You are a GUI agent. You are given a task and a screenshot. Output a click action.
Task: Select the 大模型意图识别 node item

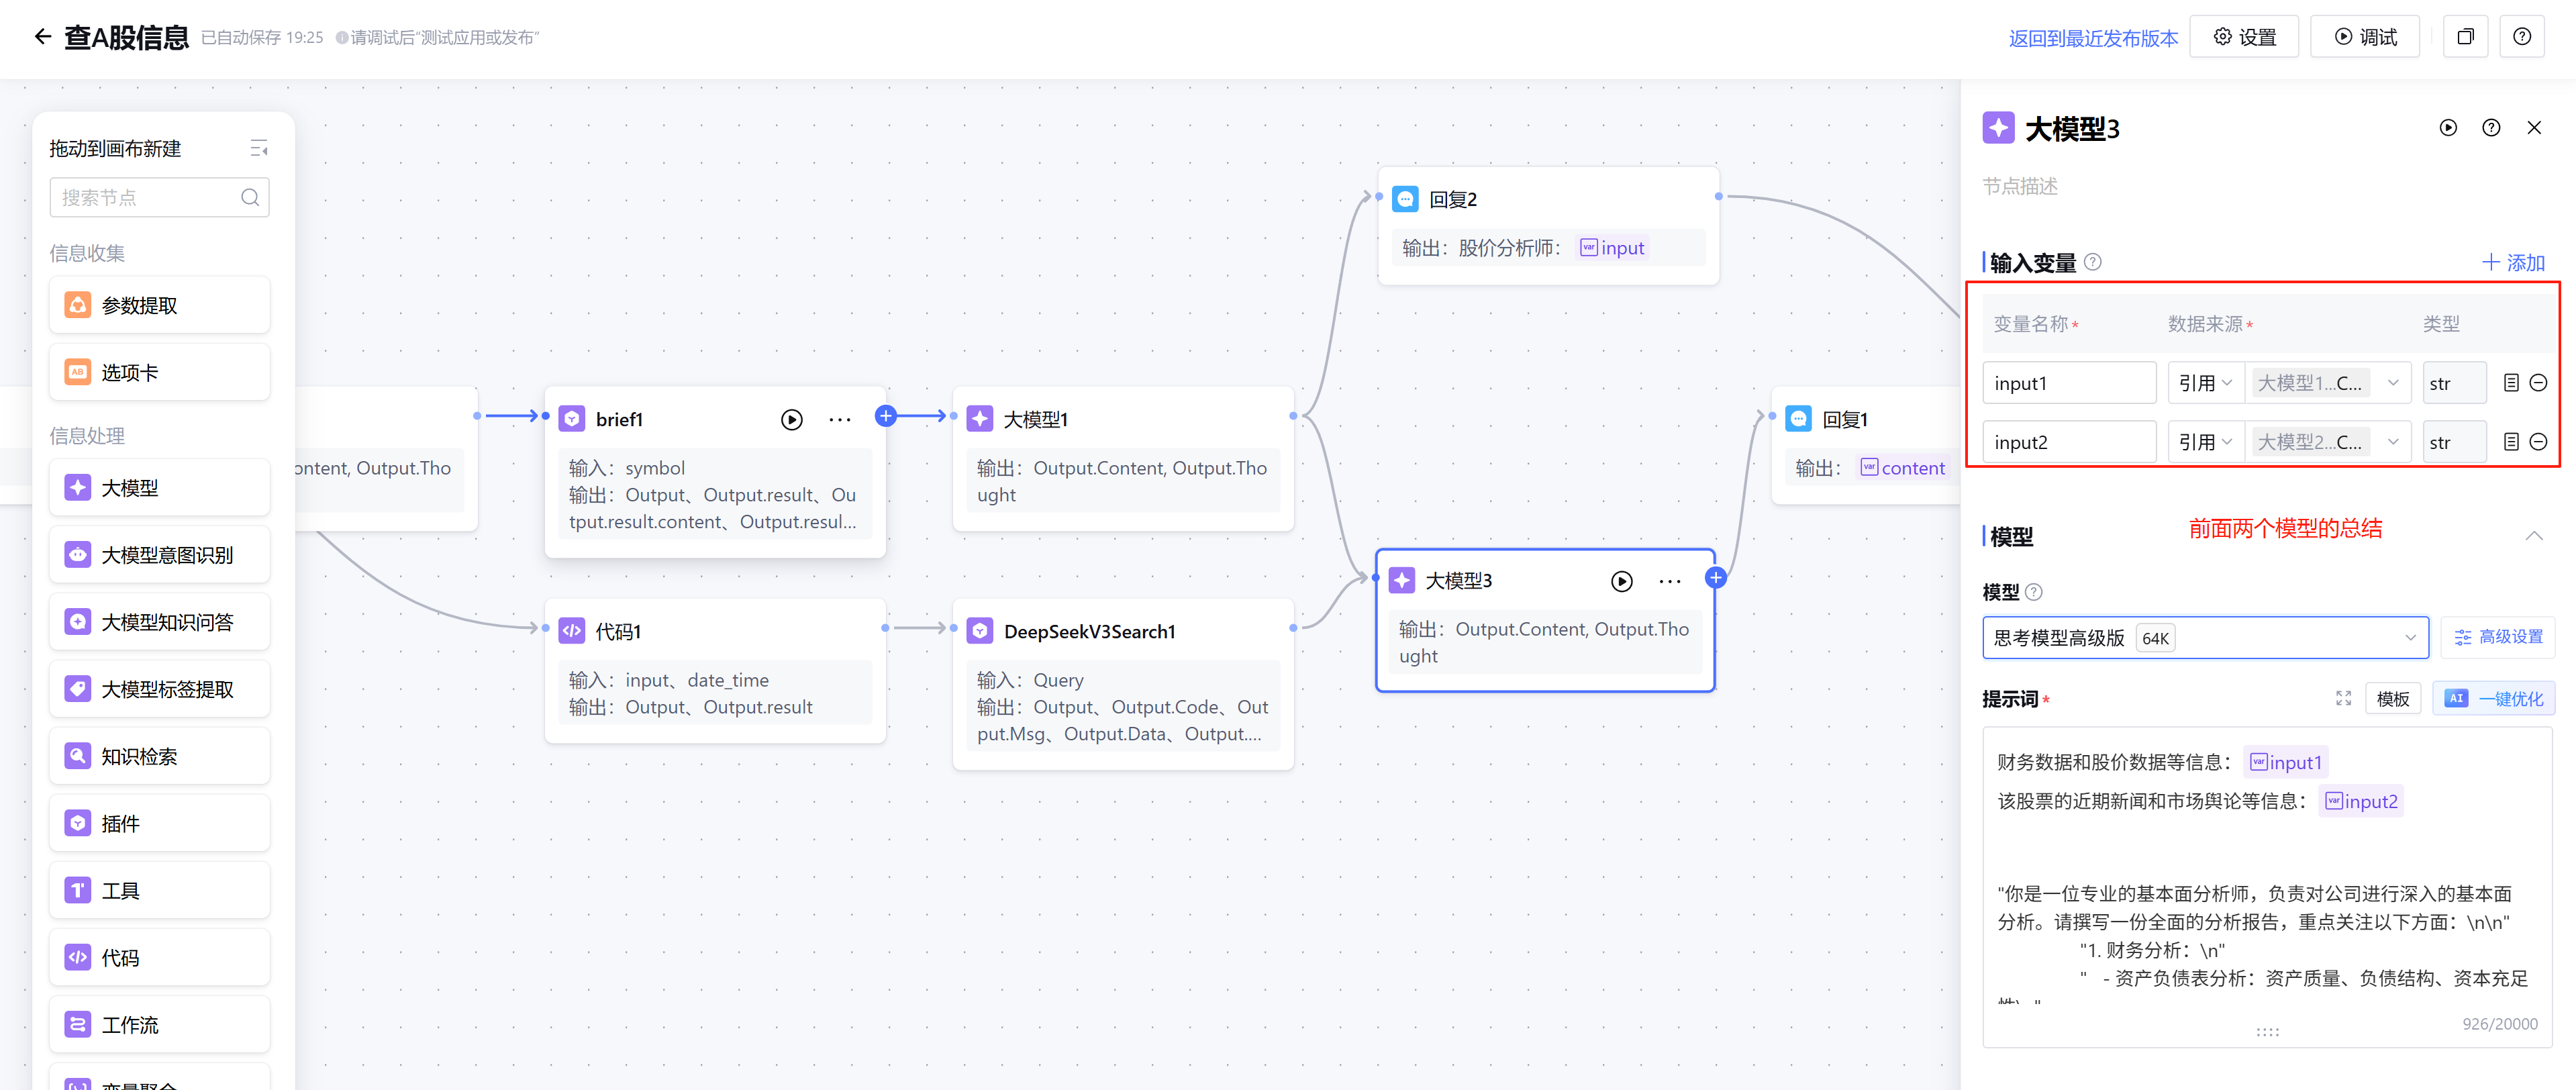coord(159,555)
